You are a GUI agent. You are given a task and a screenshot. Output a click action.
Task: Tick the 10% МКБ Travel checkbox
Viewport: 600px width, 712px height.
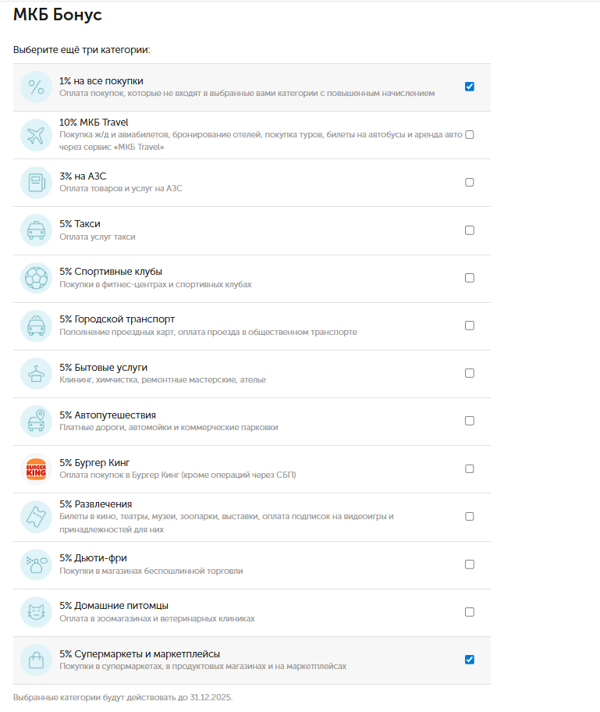click(x=469, y=135)
